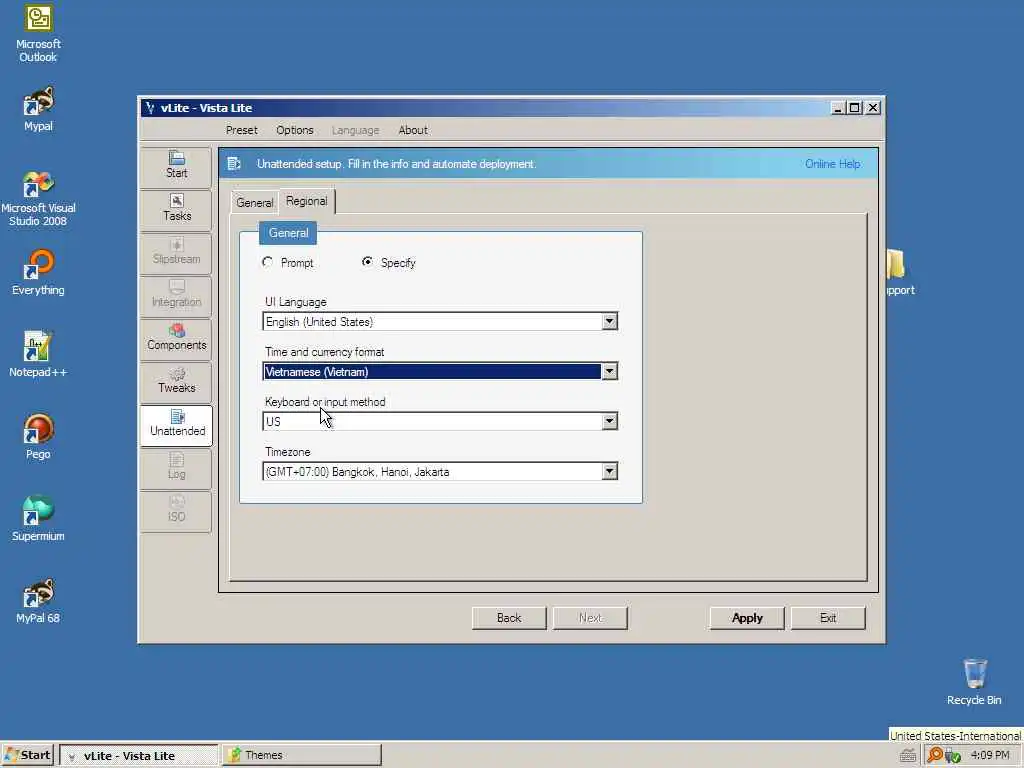
Task: Open the ISO sidebar section
Action: [176, 511]
